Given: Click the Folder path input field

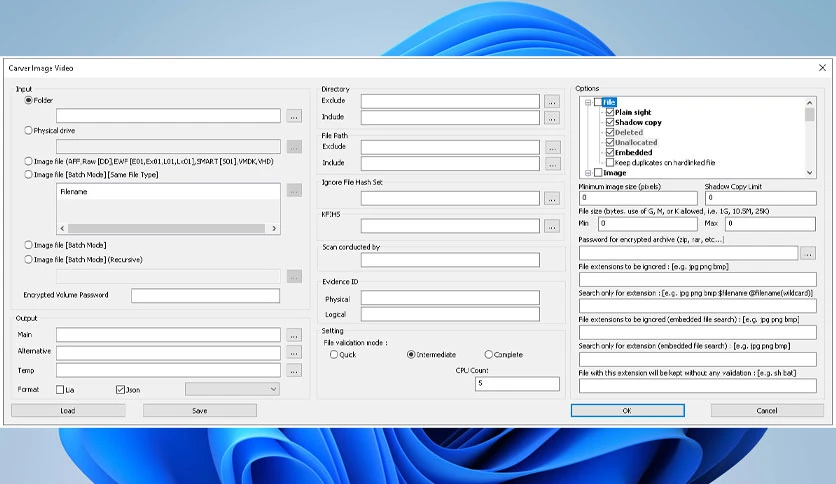Looking at the screenshot, I should coord(168,116).
